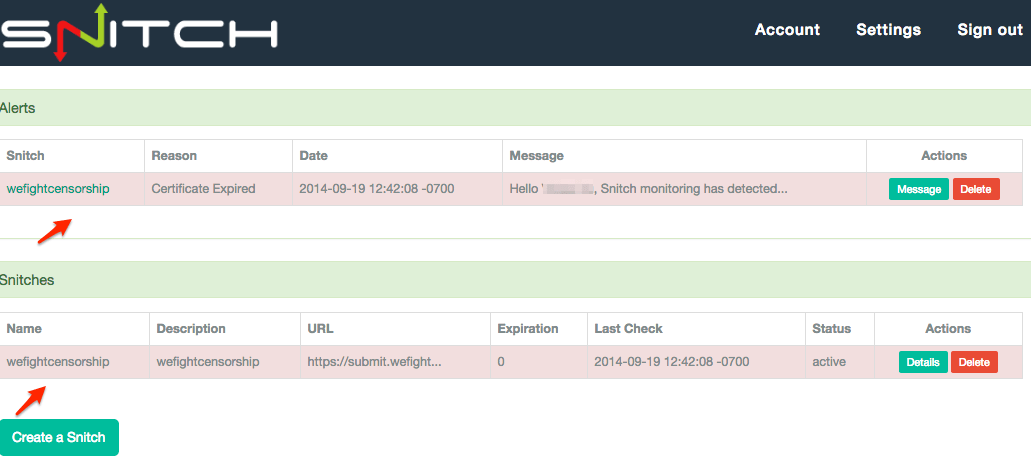Click the alert message starting with Hello

pyautogui.click(x=648, y=189)
